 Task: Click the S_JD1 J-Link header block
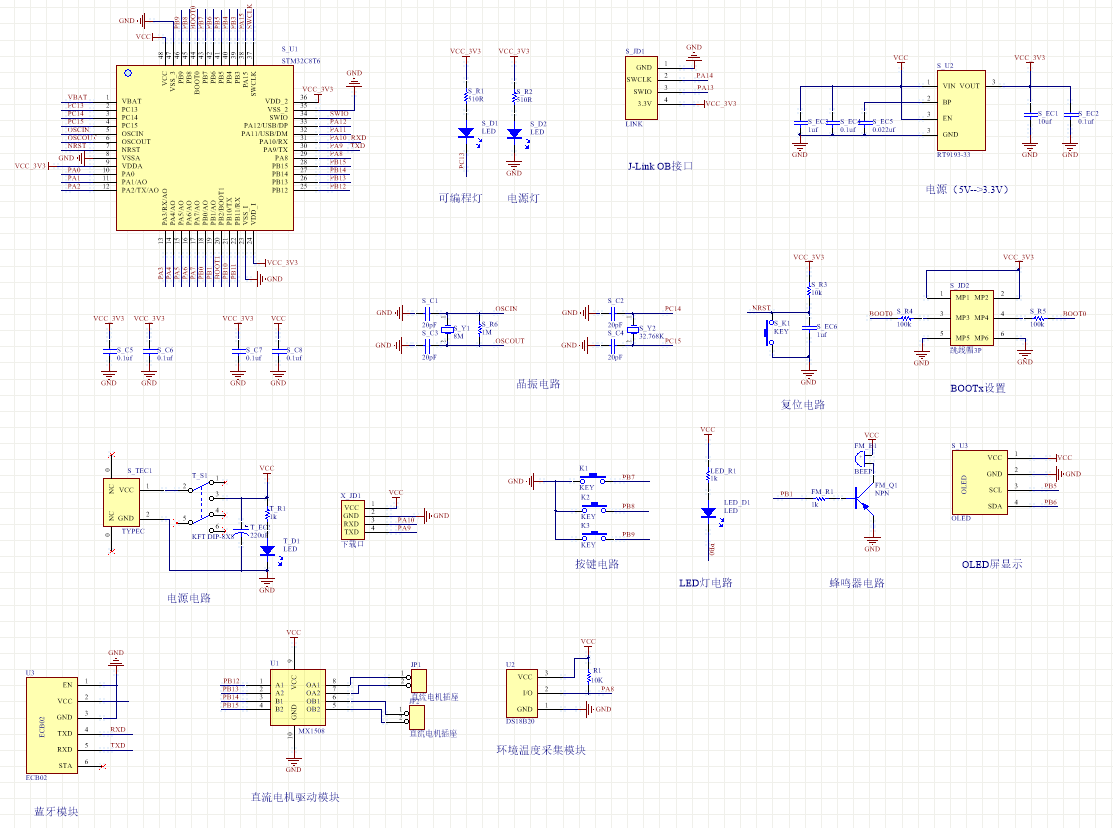pyautogui.click(x=640, y=86)
